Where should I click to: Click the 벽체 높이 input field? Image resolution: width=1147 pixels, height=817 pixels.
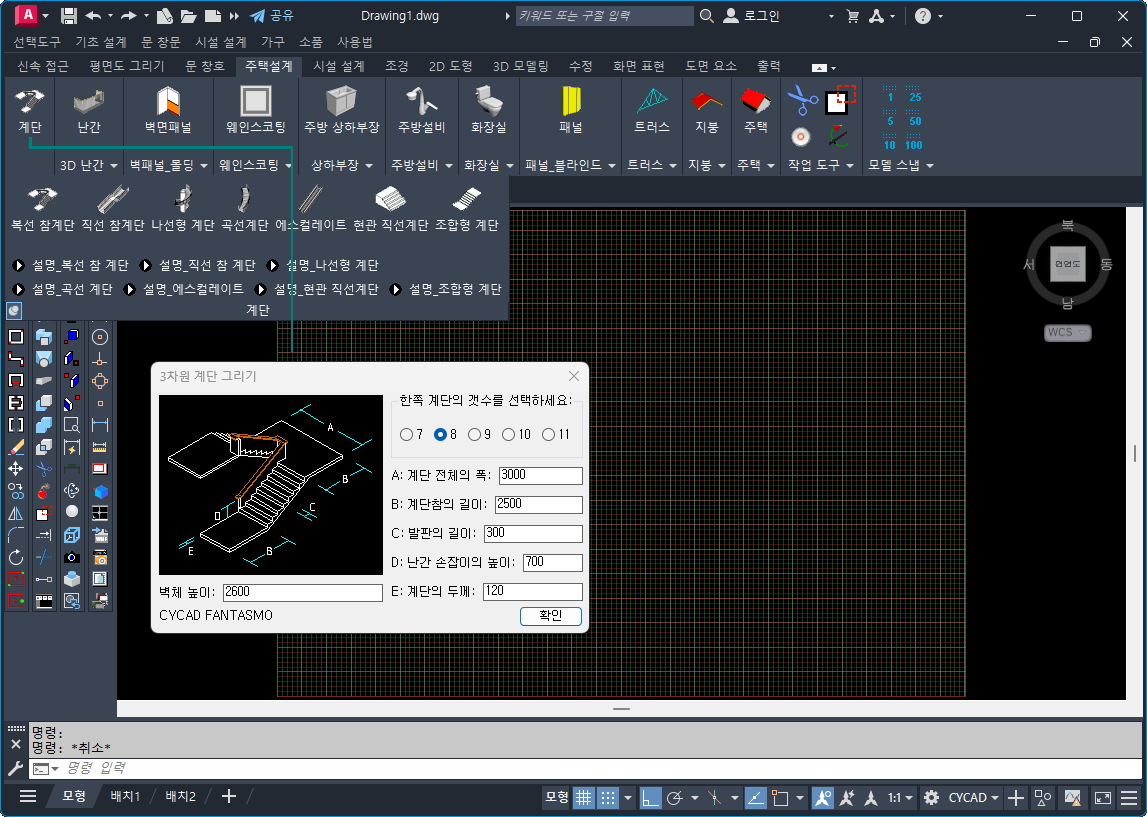pos(302,593)
